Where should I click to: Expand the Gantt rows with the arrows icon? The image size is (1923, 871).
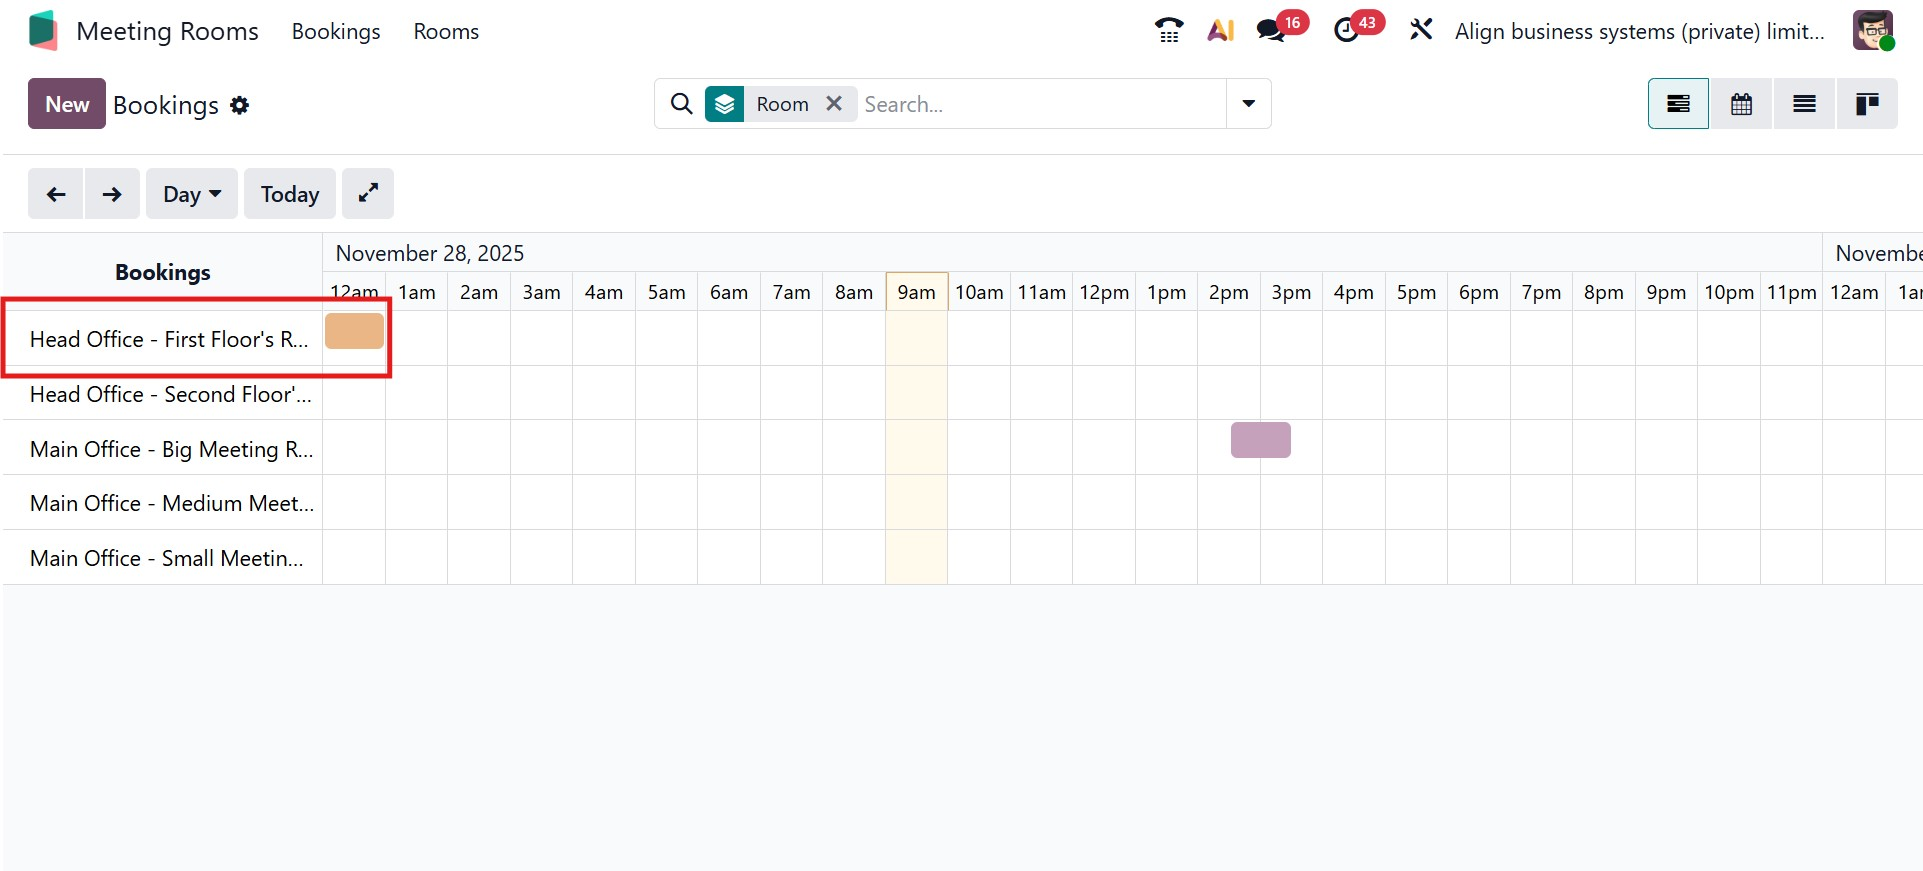click(x=368, y=193)
